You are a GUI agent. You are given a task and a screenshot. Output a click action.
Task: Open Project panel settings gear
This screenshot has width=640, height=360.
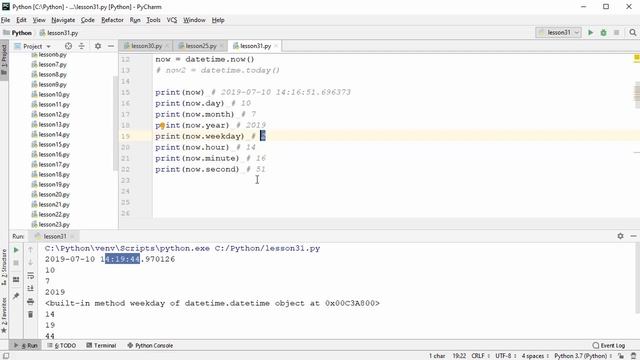(x=98, y=46)
